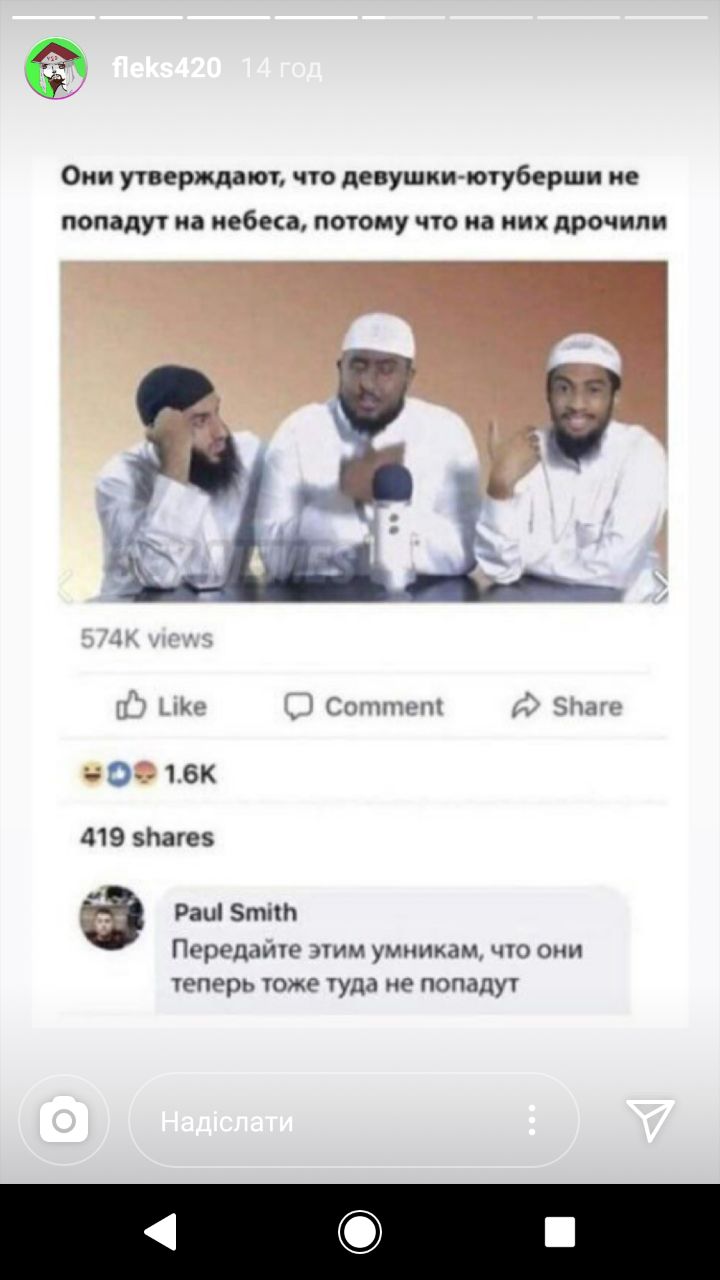Tap the Share arrow button

566,706
